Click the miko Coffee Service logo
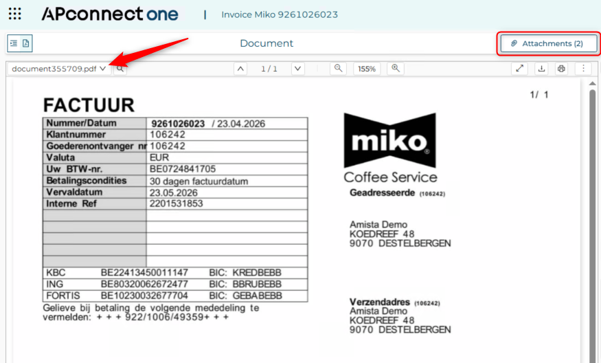This screenshot has height=363, width=601. 390,148
